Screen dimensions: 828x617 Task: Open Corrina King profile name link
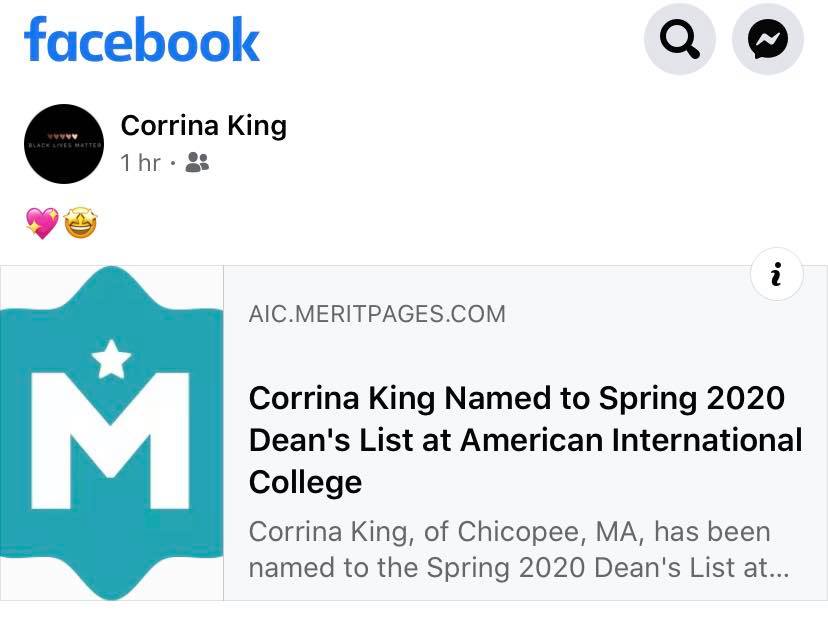(x=204, y=126)
